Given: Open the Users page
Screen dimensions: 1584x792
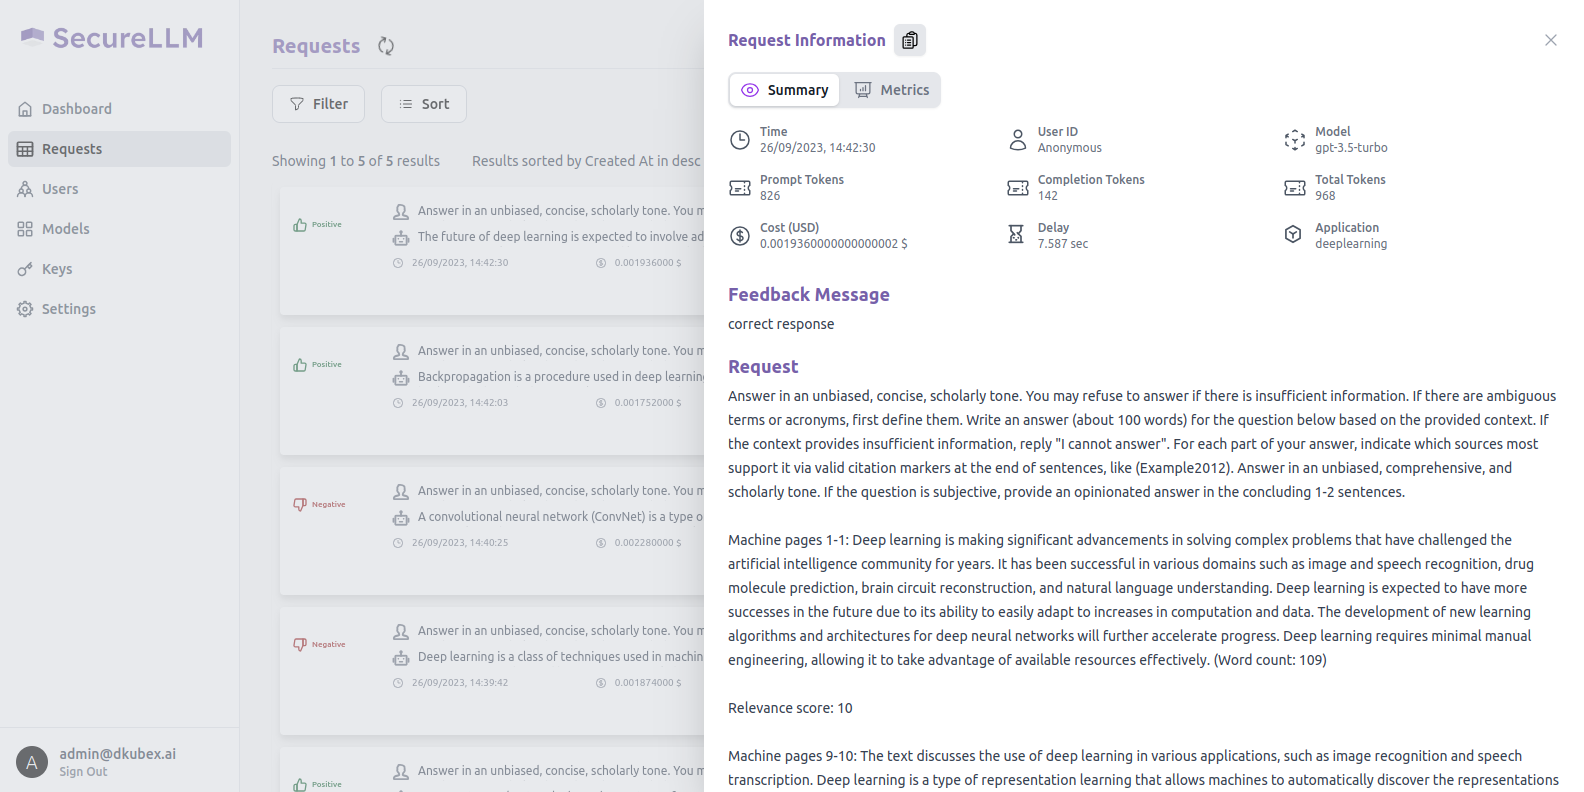Looking at the screenshot, I should pyautogui.click(x=60, y=189).
